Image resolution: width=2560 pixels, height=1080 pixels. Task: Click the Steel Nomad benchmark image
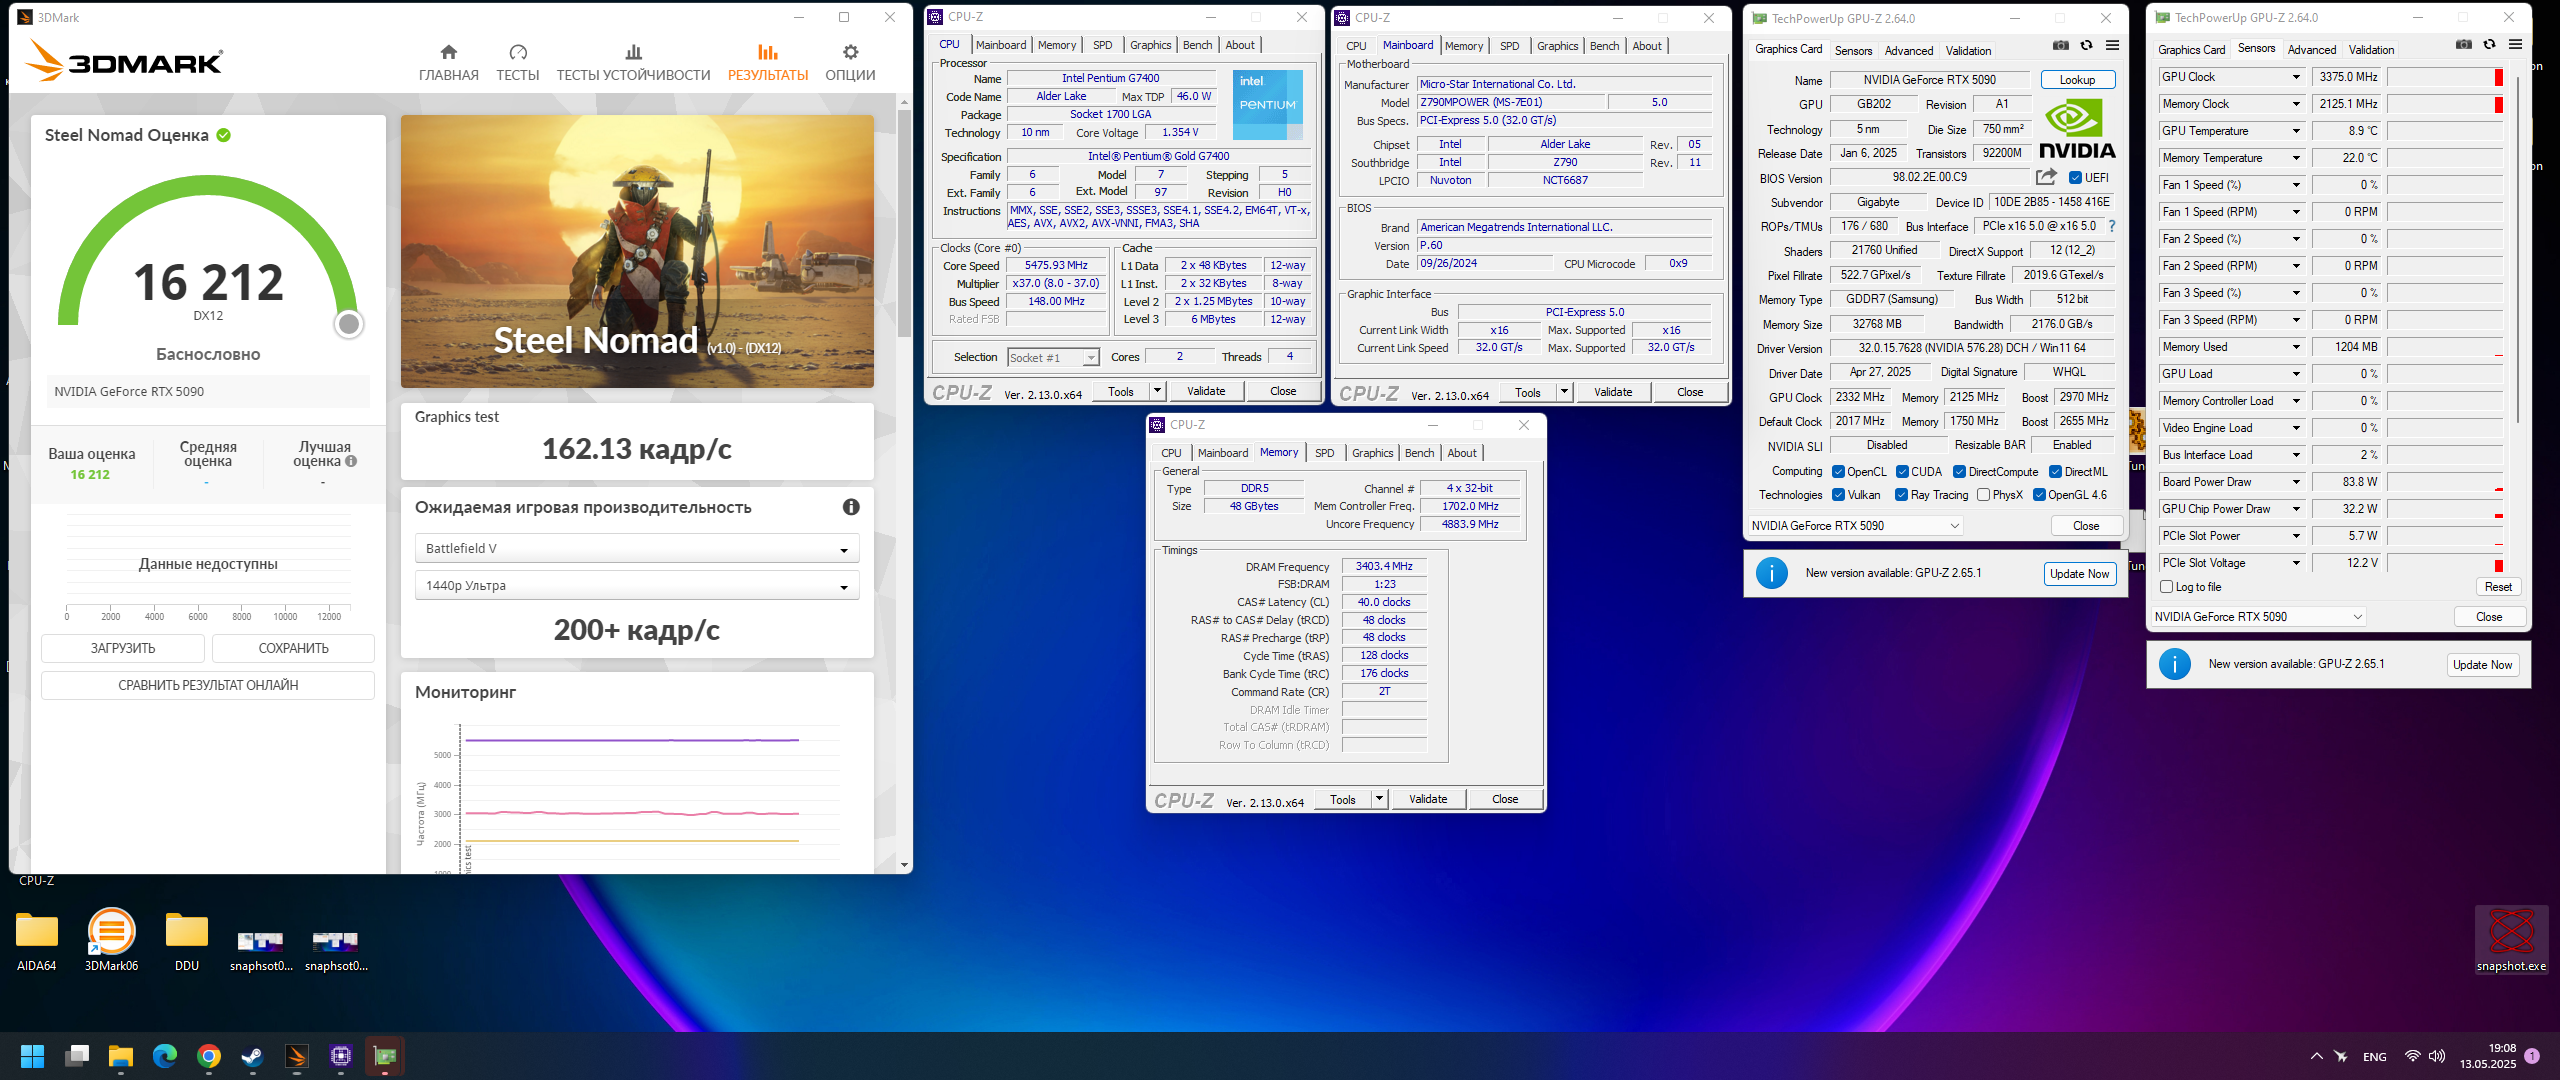coord(637,251)
